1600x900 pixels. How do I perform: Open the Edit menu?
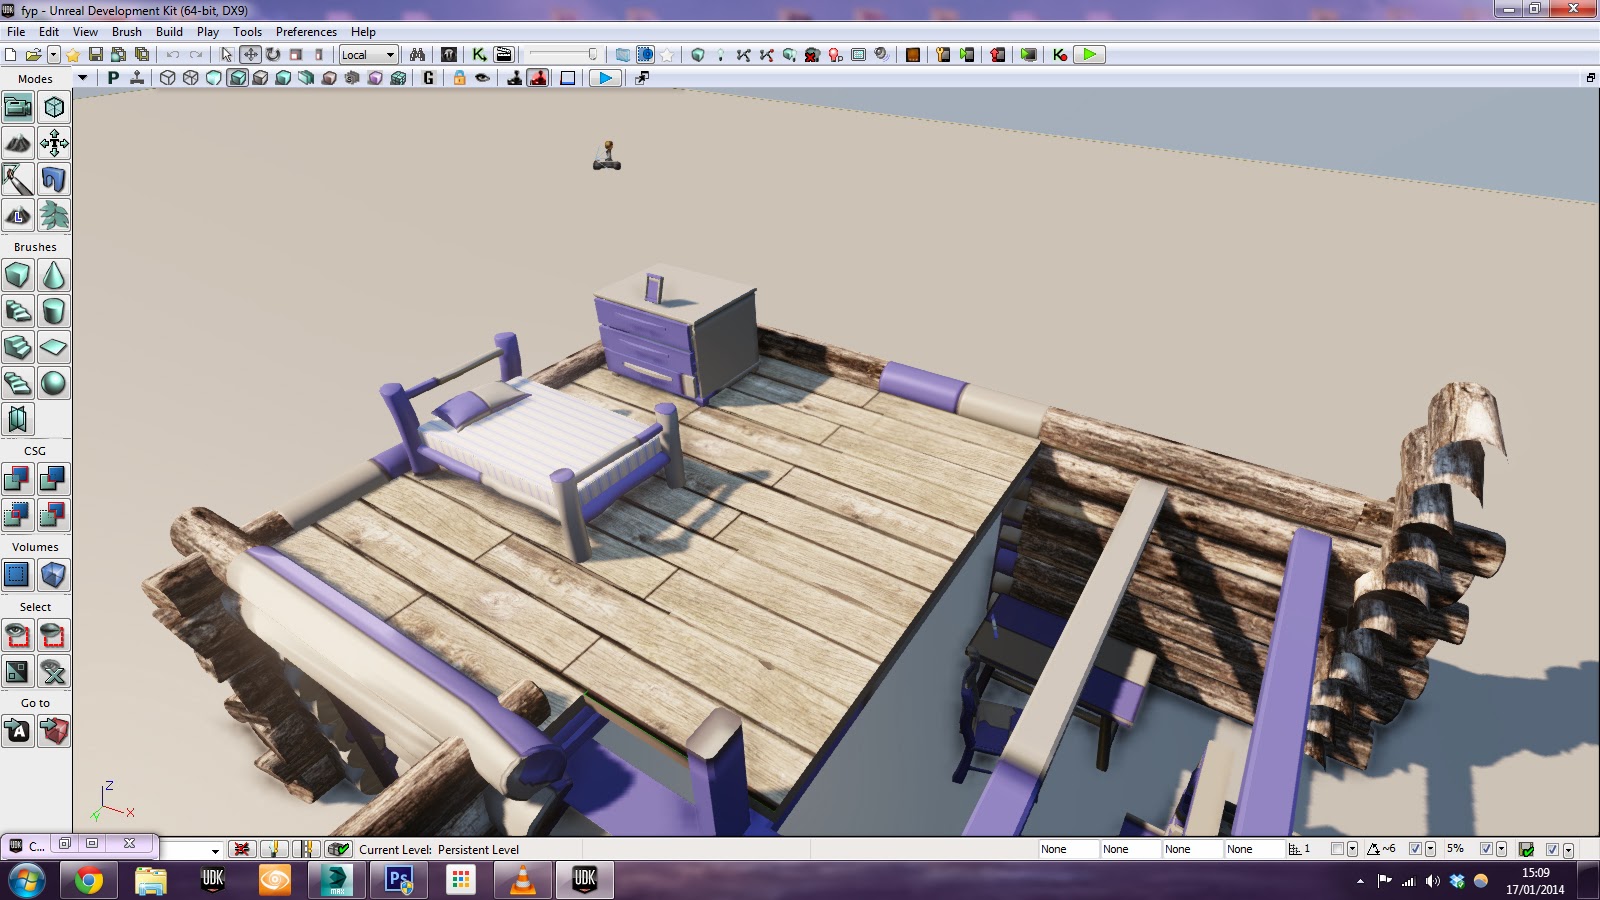click(x=49, y=32)
